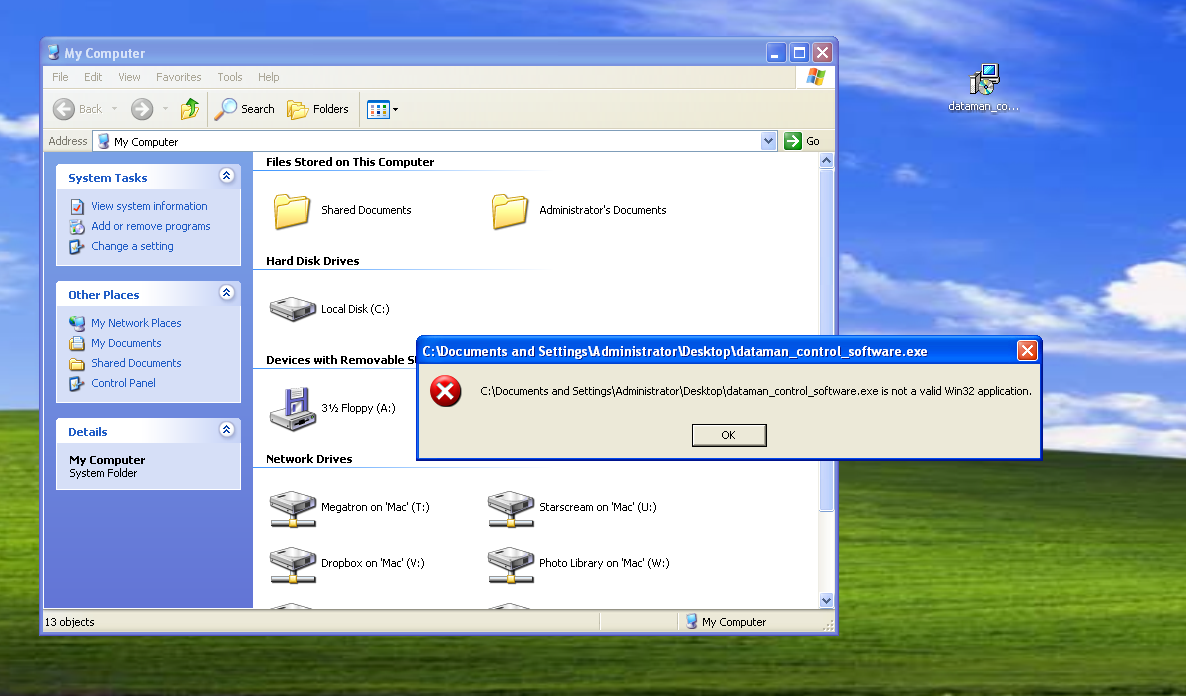Open the Tools menu
The image size is (1186, 696).
click(230, 77)
